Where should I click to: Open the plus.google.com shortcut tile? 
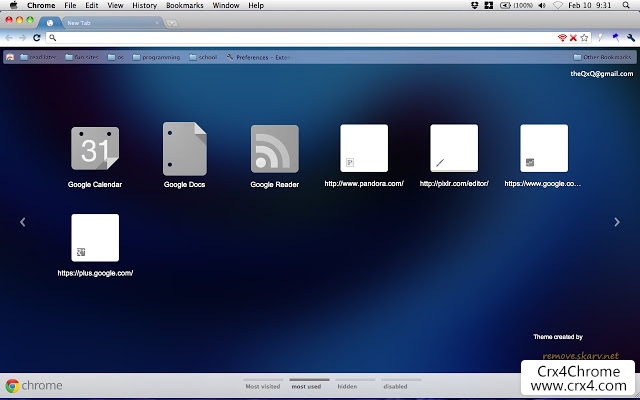[x=95, y=238]
